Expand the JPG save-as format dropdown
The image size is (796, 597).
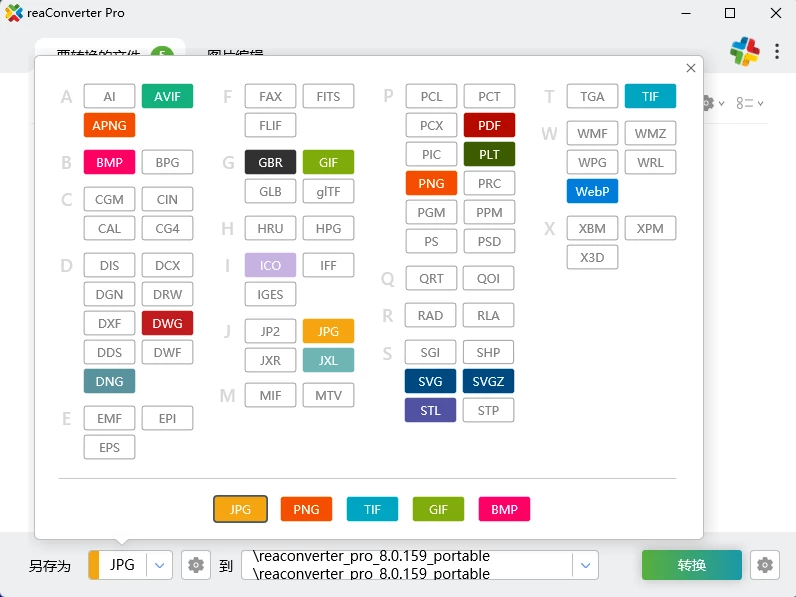(160, 565)
